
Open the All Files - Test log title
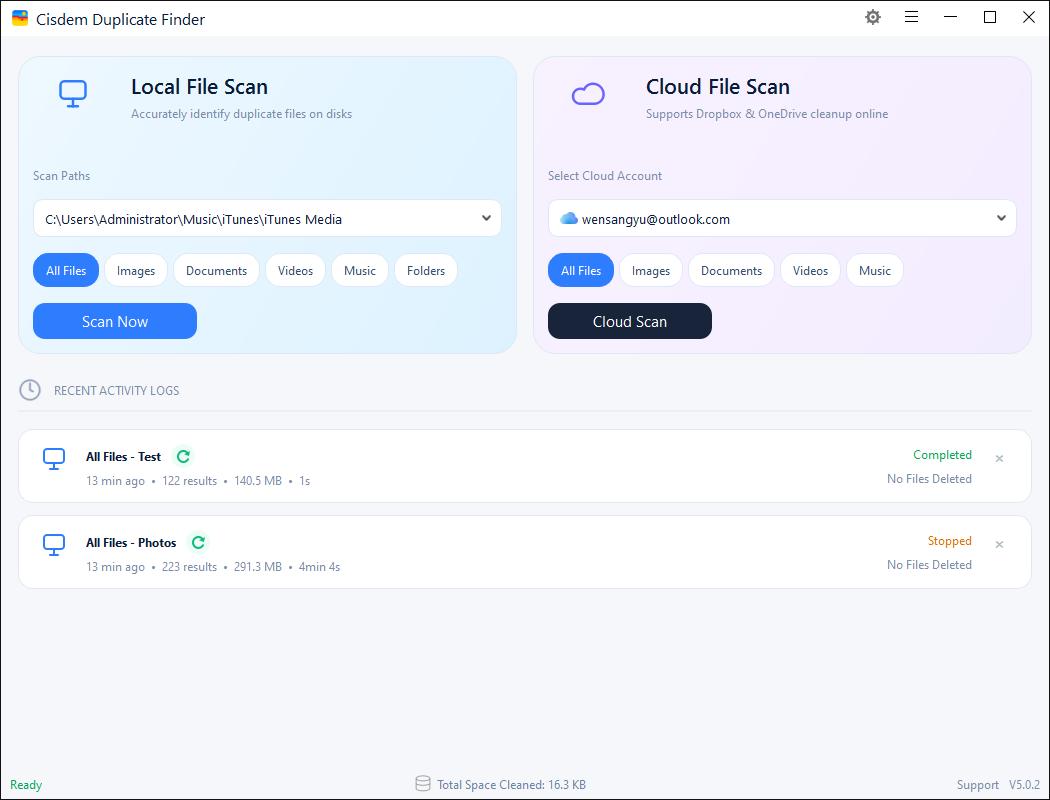pos(123,457)
